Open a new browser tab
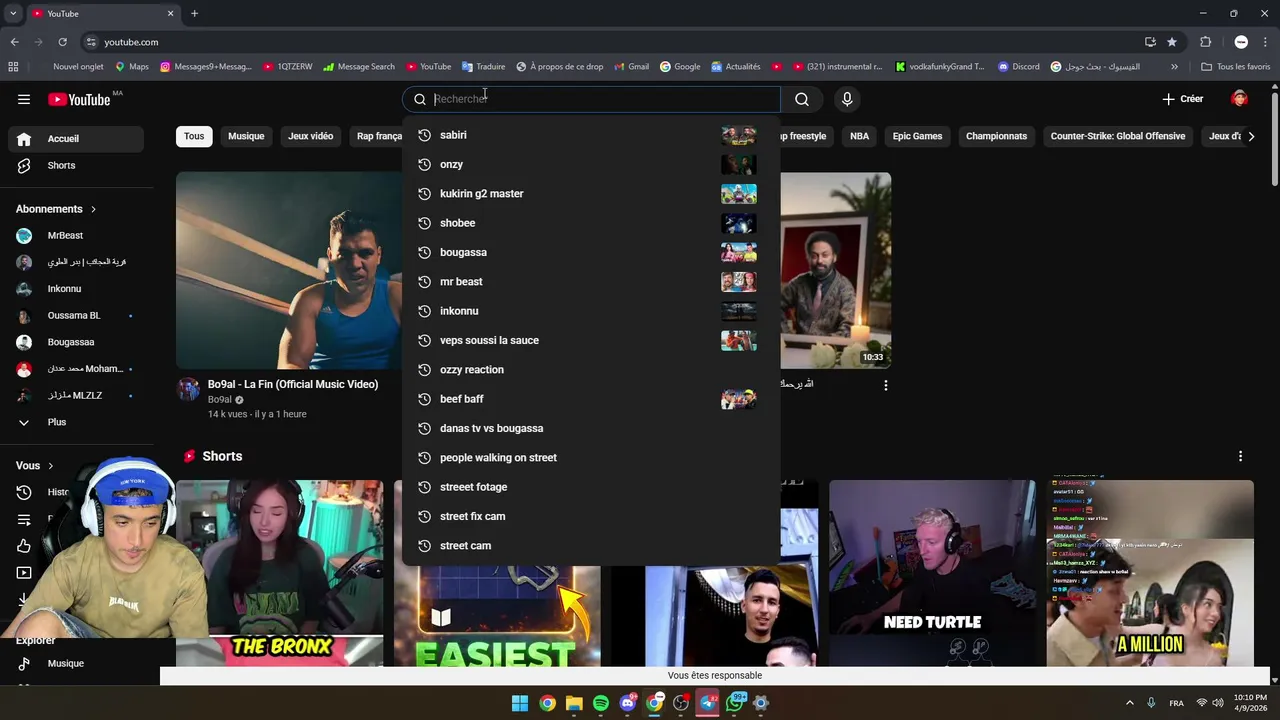Viewport: 1280px width, 720px height. pos(194,13)
